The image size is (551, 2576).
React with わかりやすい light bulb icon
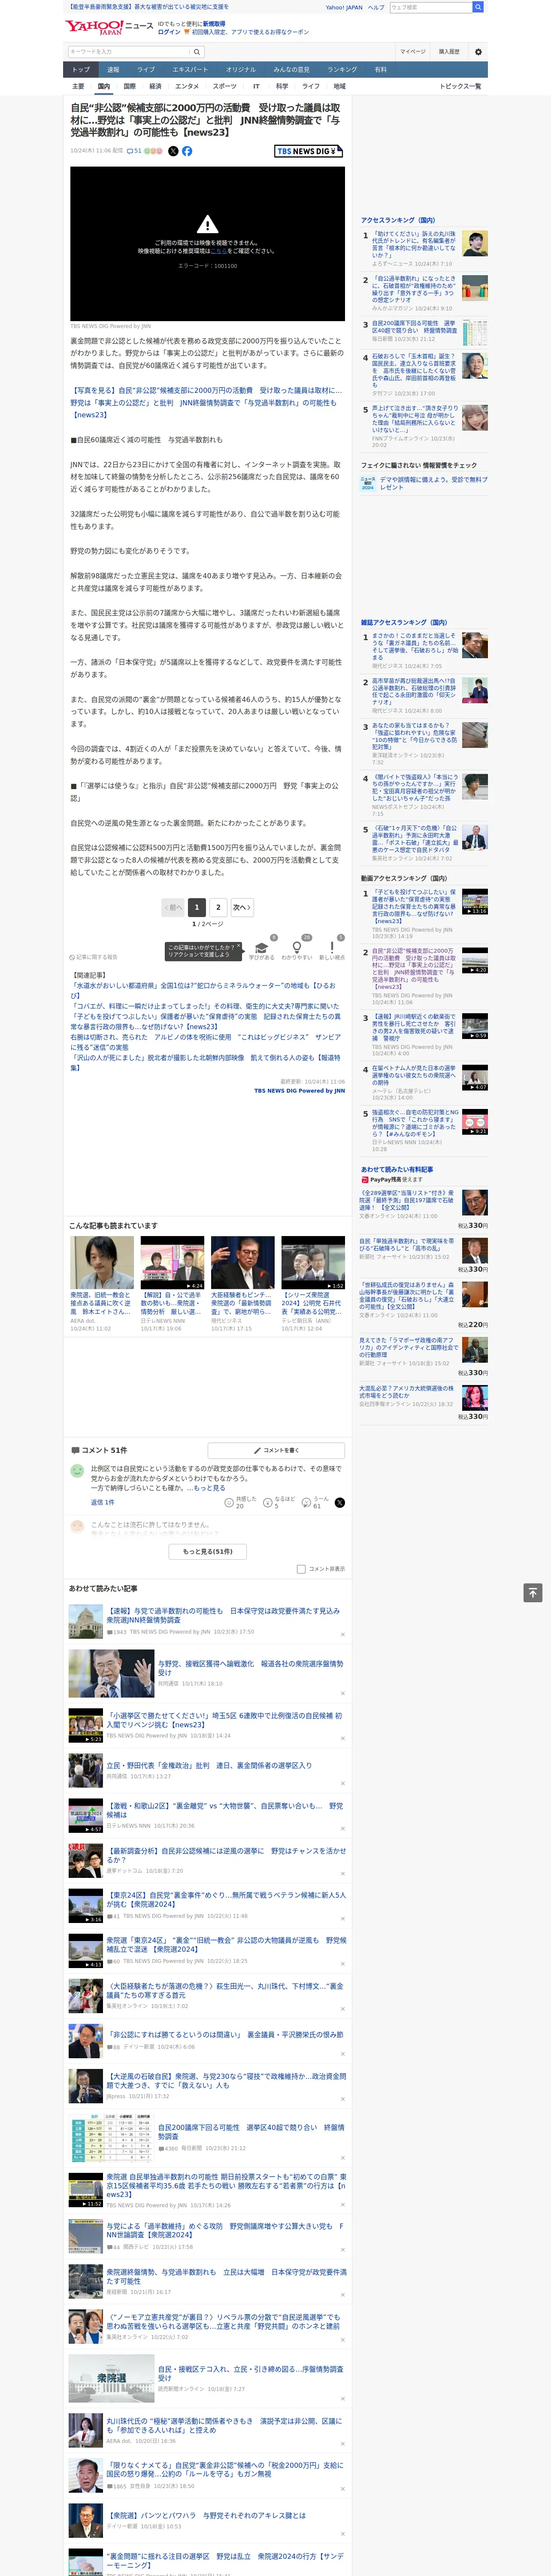296,948
